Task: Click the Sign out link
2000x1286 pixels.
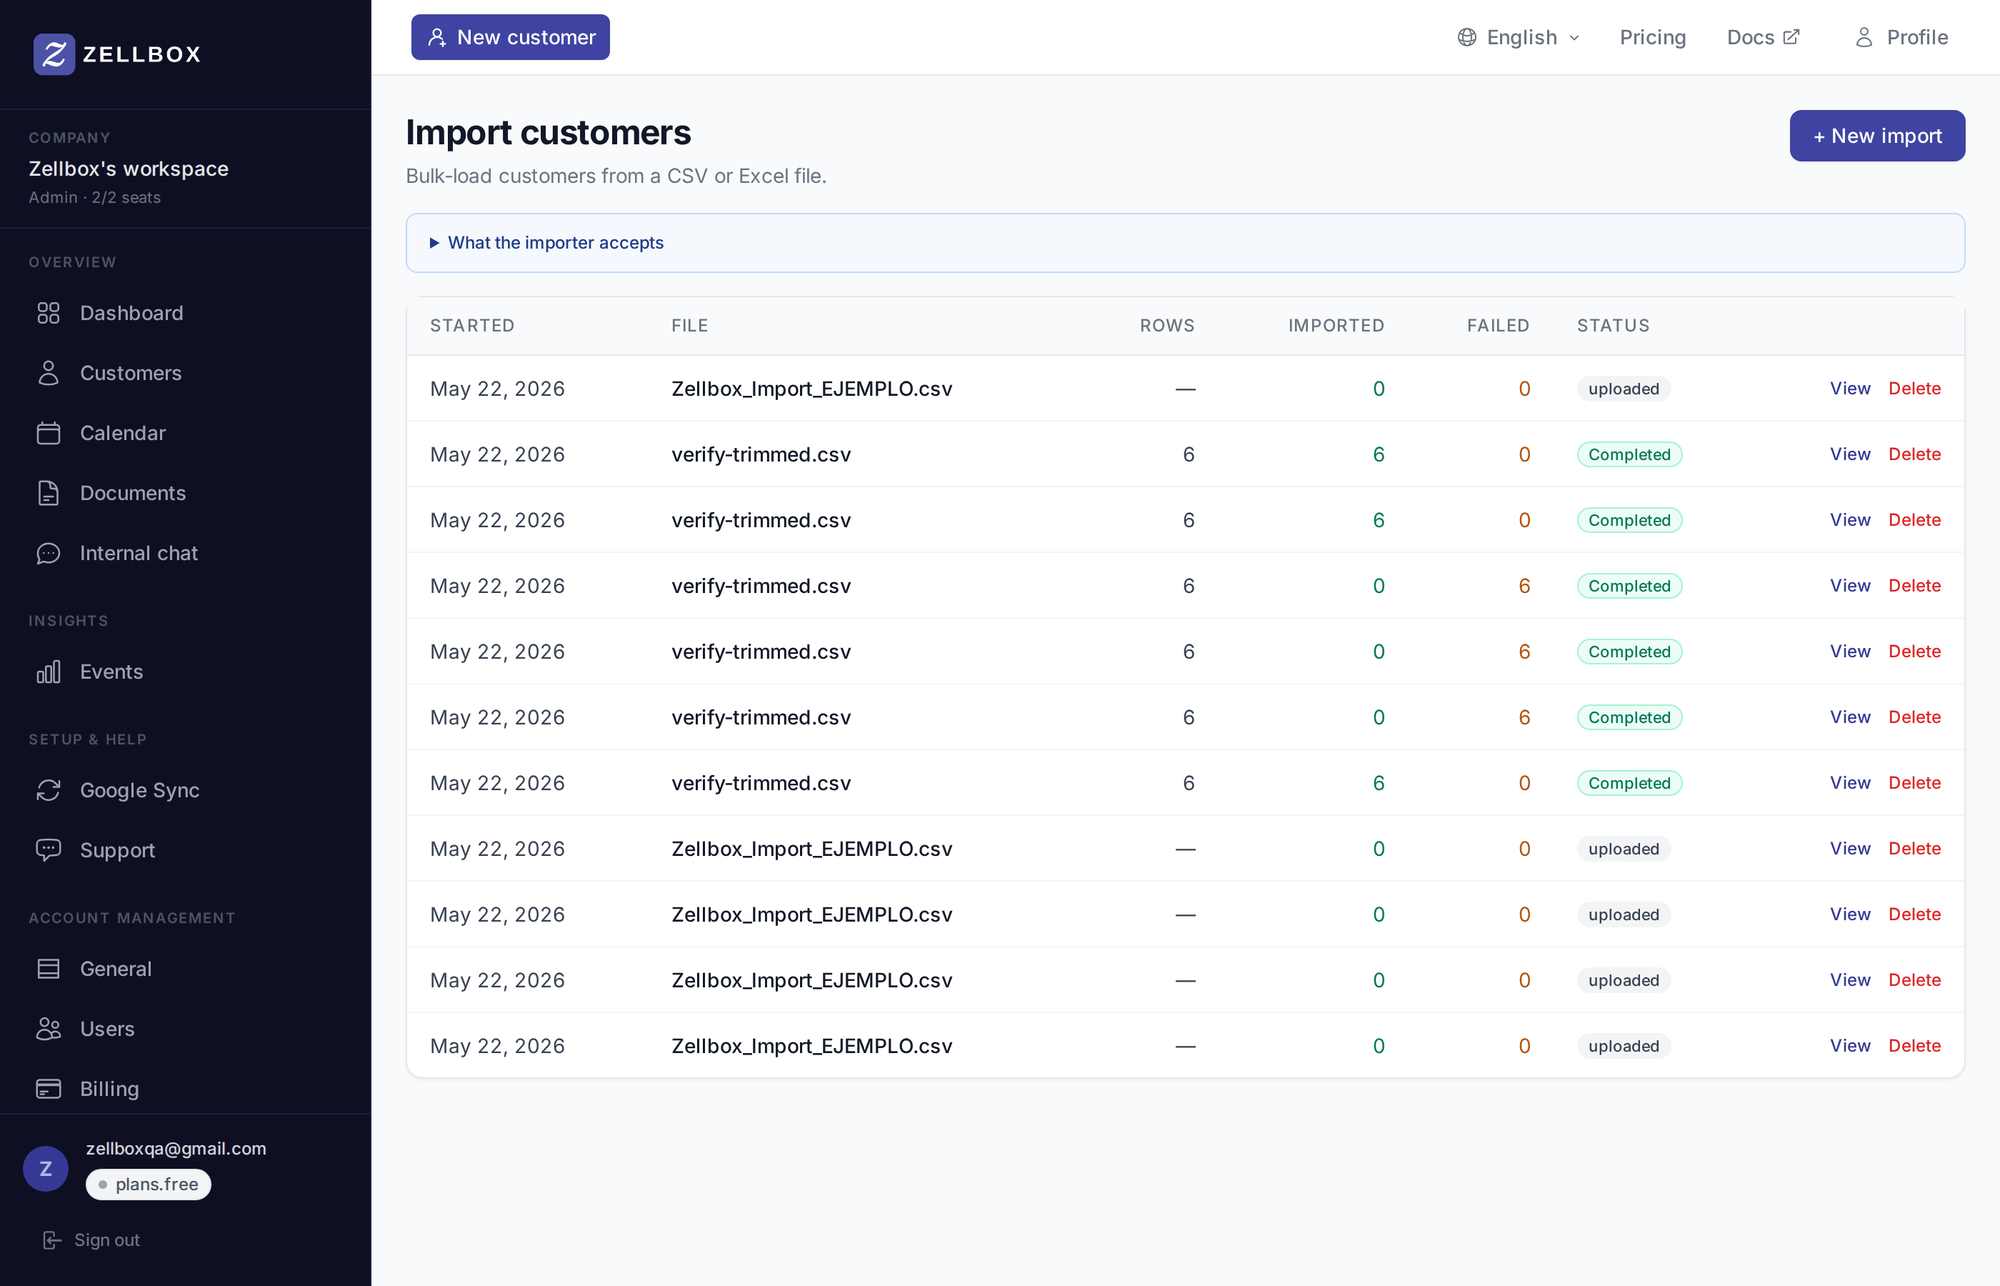Action: [91, 1240]
